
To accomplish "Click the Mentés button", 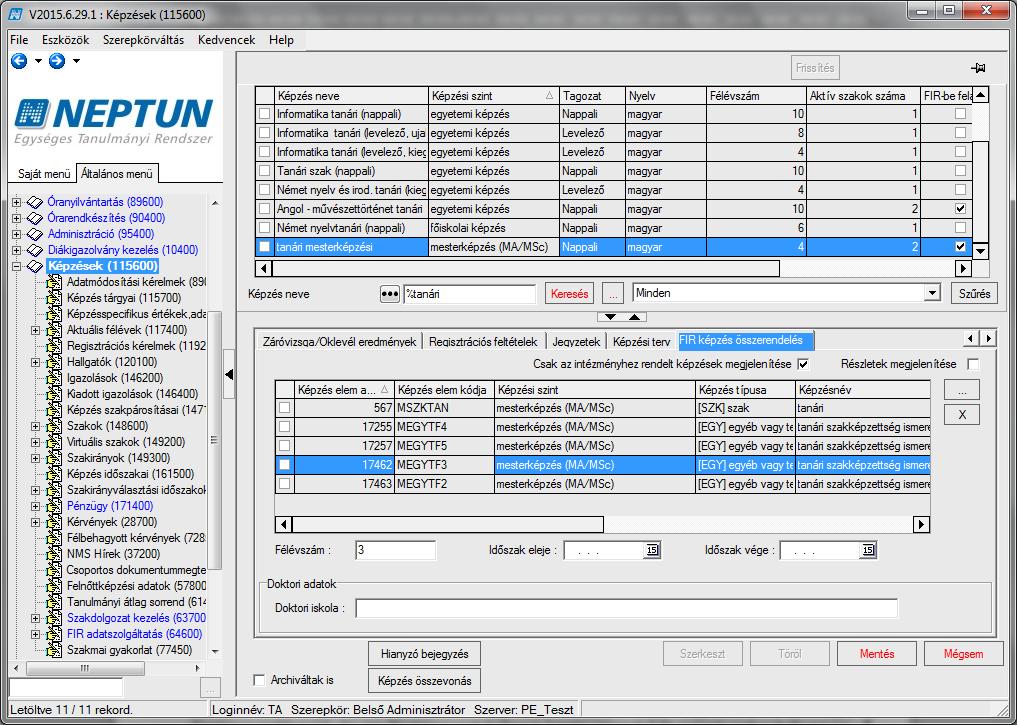I will pyautogui.click(x=877, y=654).
